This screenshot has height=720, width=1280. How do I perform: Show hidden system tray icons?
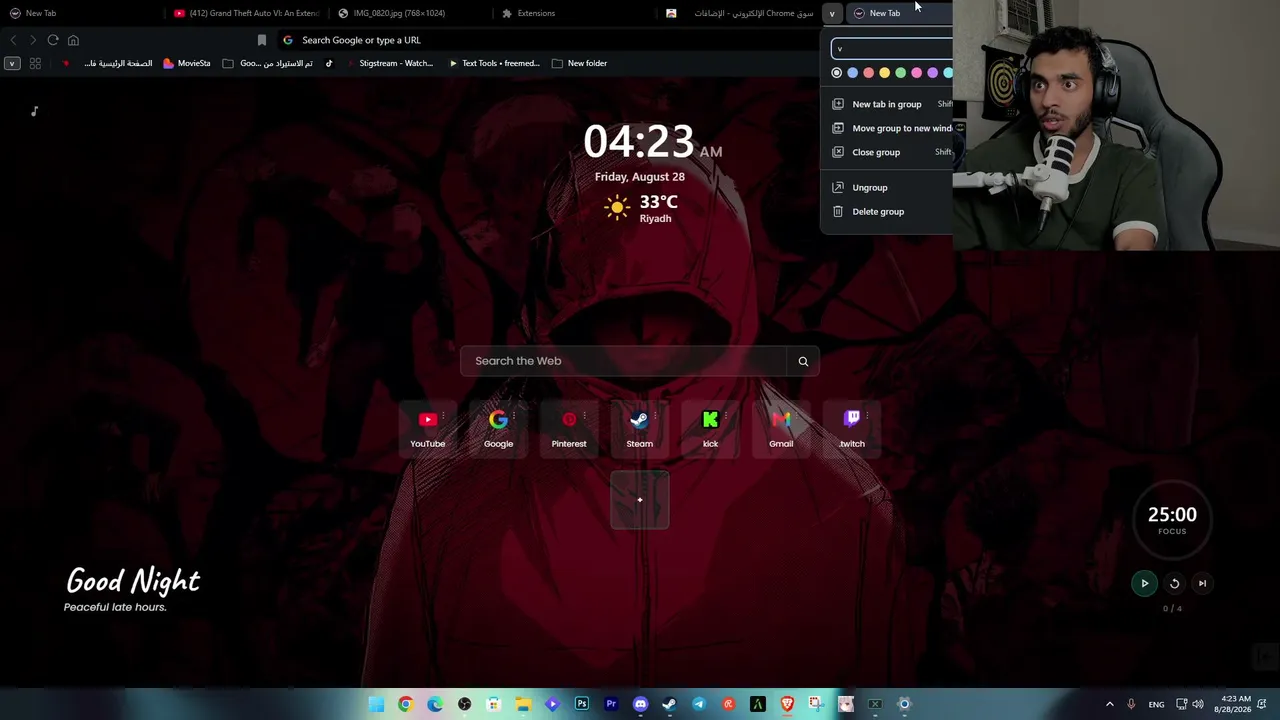point(1109,704)
